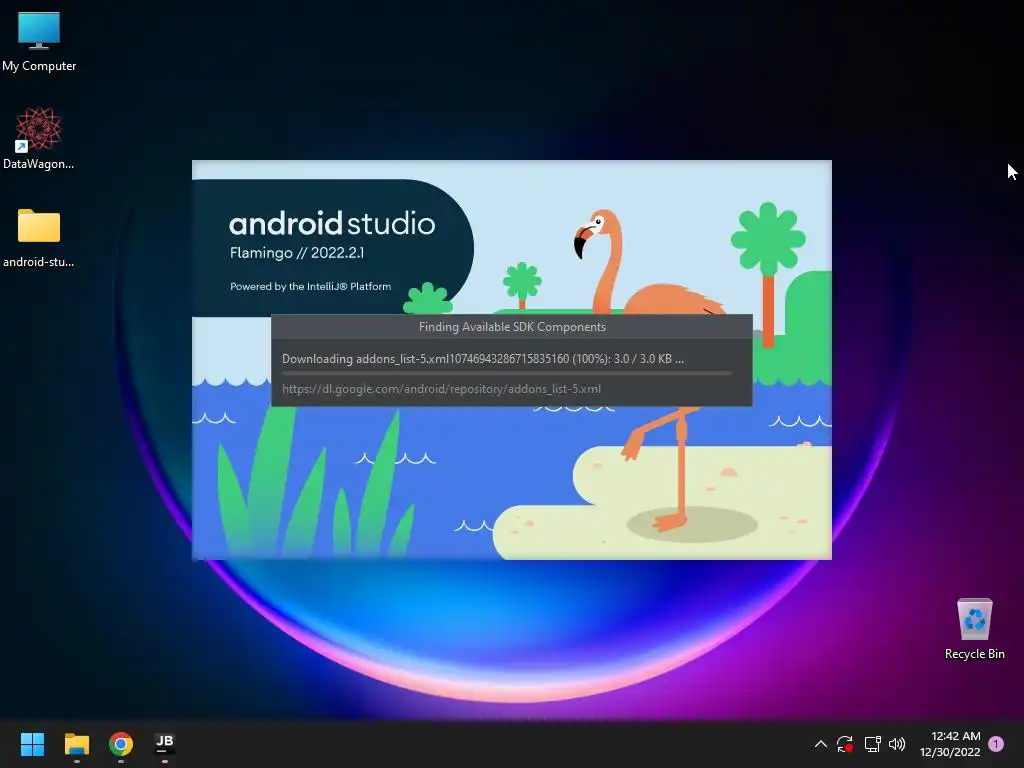Show hidden system tray icons

click(821, 744)
